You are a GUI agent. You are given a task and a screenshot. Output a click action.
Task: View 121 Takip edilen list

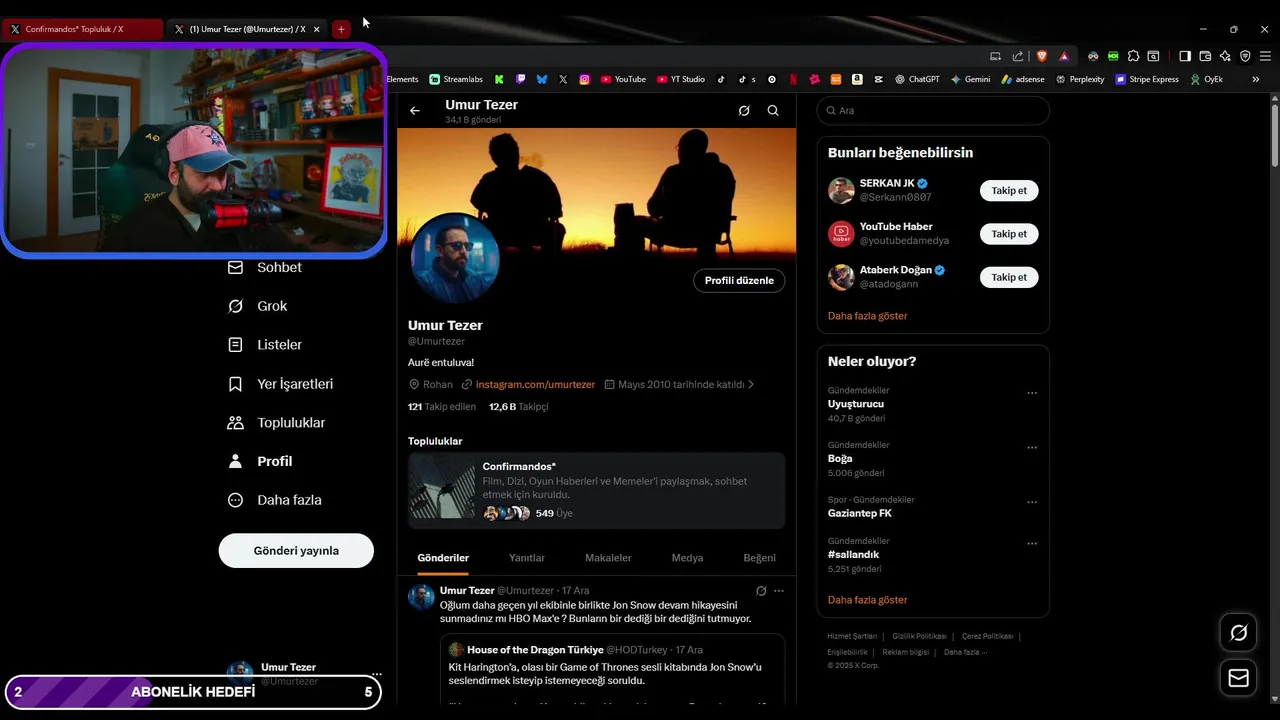click(442, 407)
